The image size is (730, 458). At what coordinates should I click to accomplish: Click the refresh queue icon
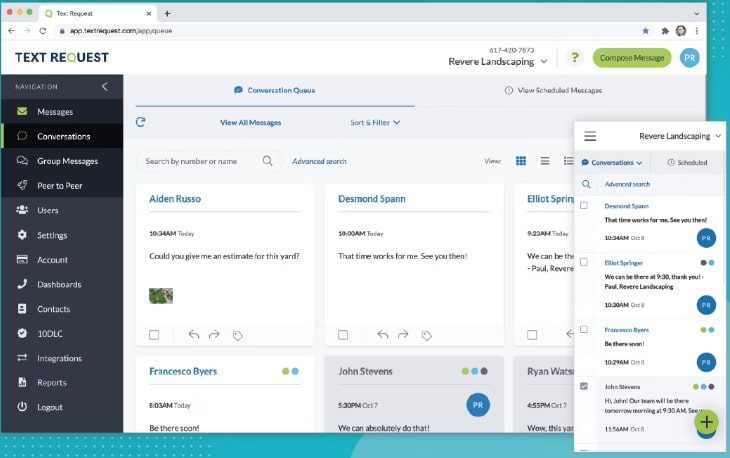(x=141, y=122)
